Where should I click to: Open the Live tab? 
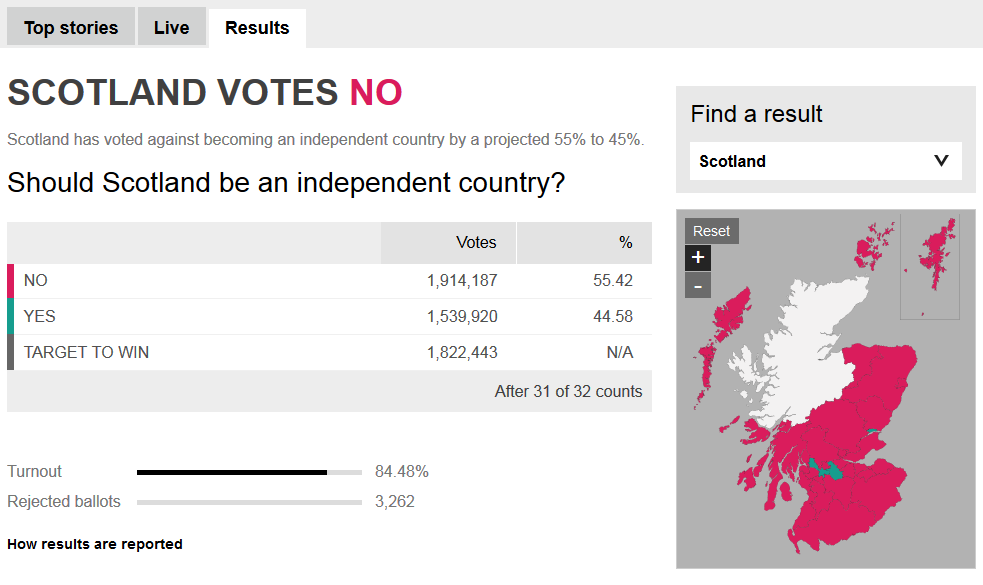[x=171, y=28]
